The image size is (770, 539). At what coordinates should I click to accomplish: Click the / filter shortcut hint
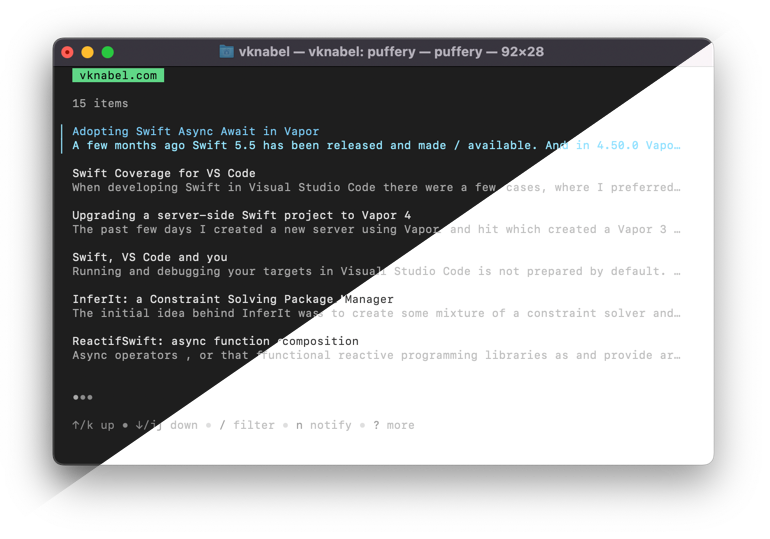click(247, 425)
